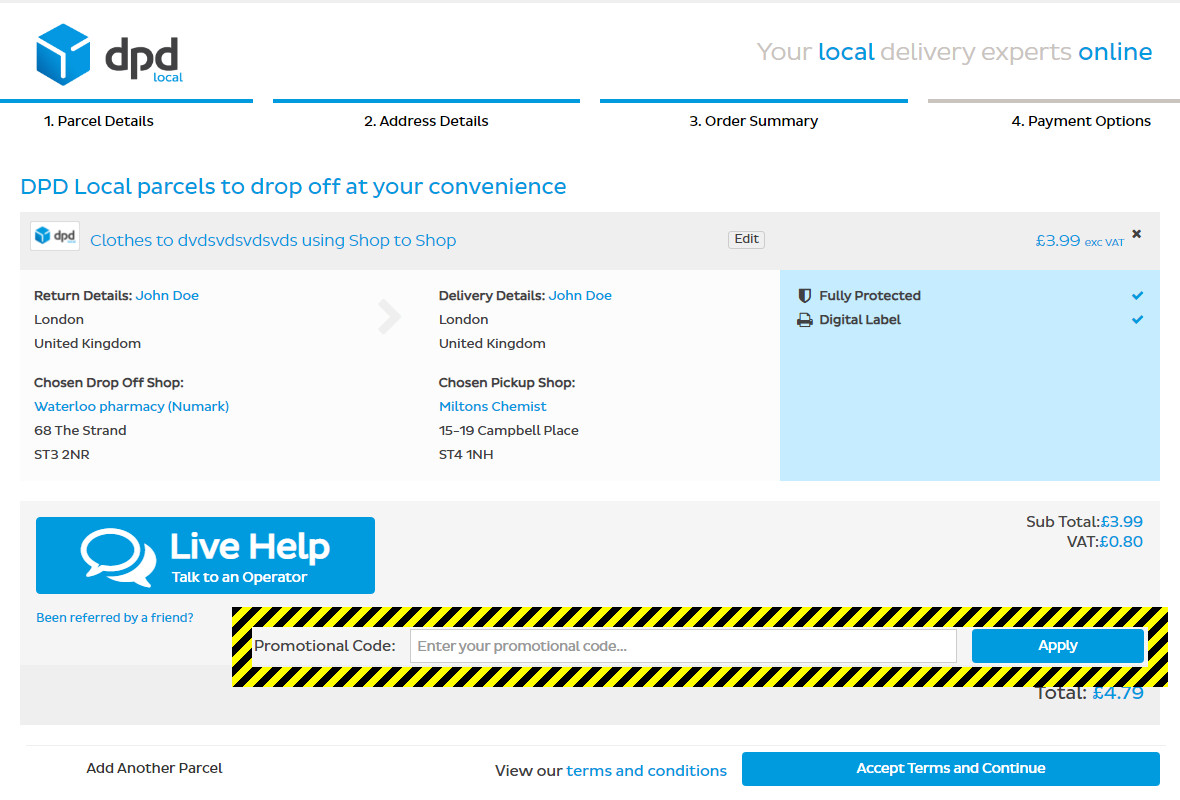
Task: Click the 15-19 Campbell Place address line
Action: tap(509, 430)
